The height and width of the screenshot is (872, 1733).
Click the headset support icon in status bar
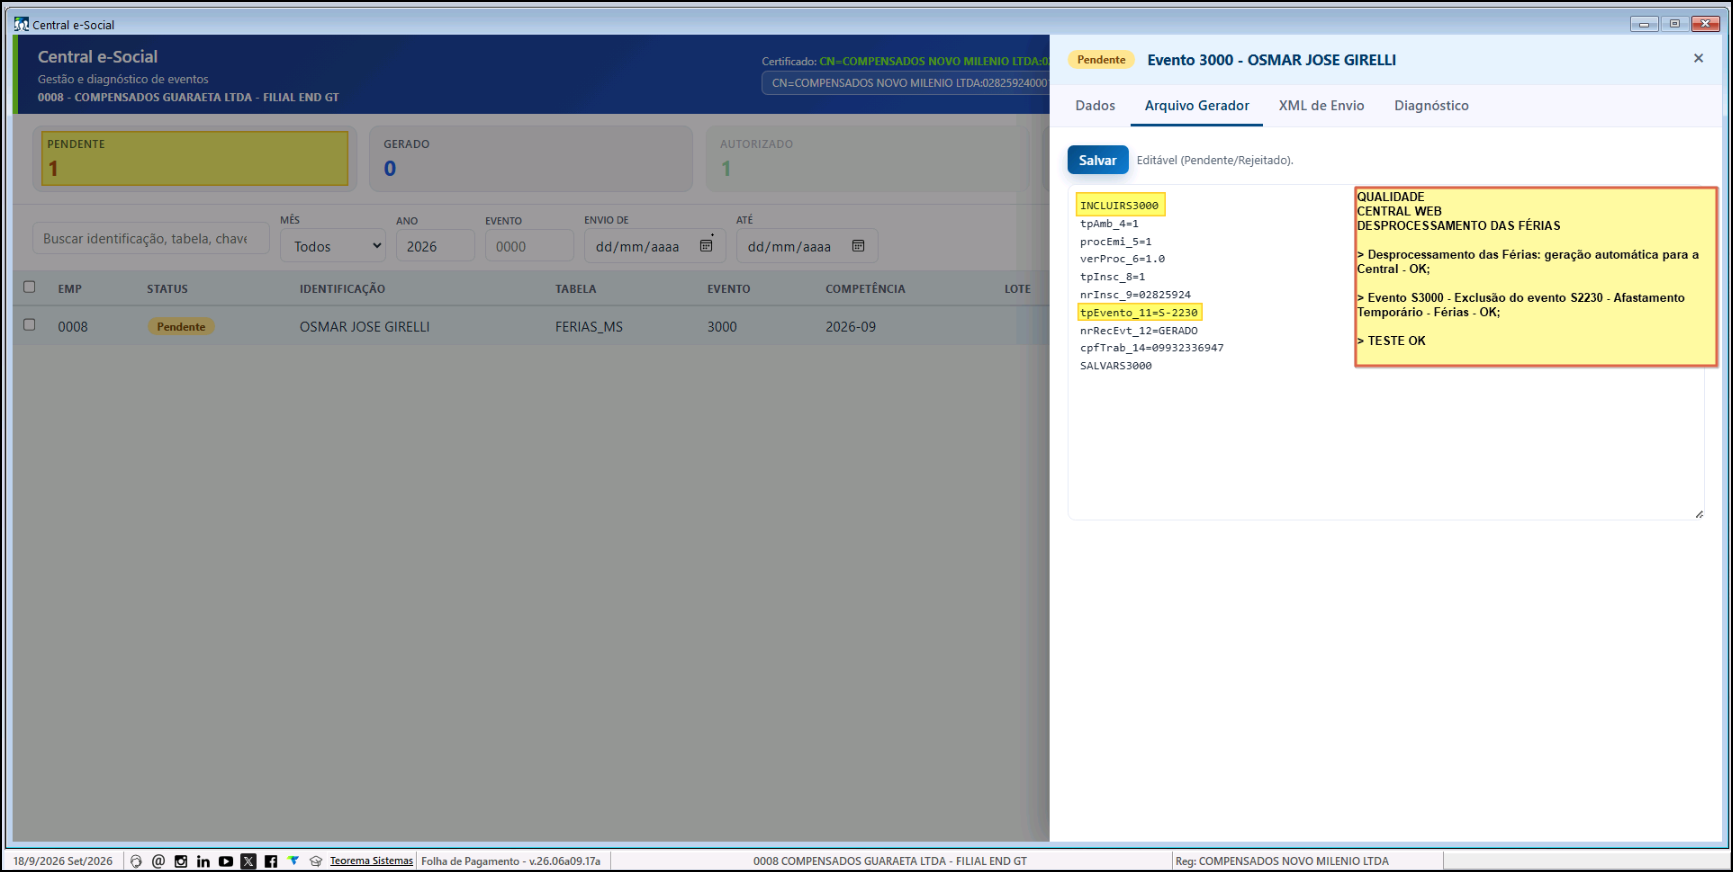click(136, 861)
